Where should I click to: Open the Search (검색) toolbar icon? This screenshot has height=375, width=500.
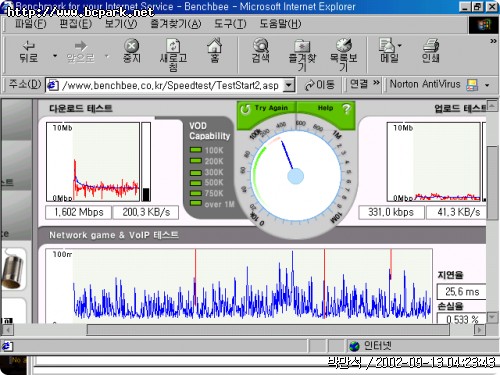261,45
